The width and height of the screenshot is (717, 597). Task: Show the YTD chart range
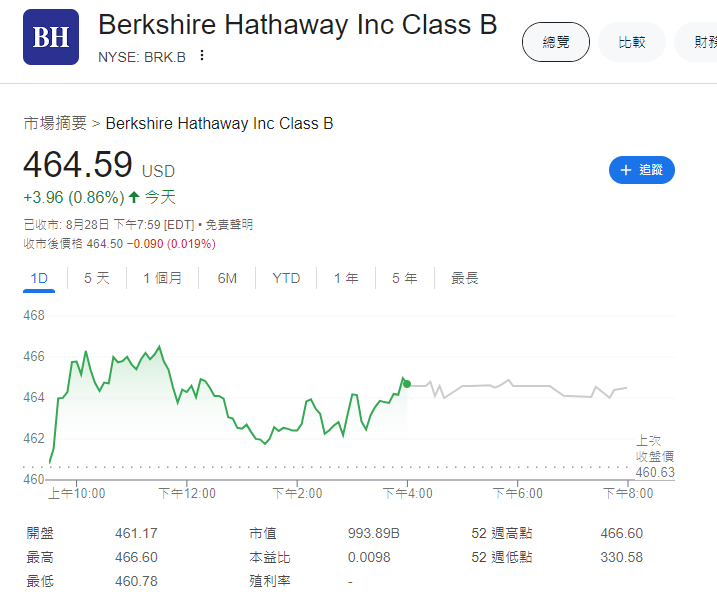[286, 278]
